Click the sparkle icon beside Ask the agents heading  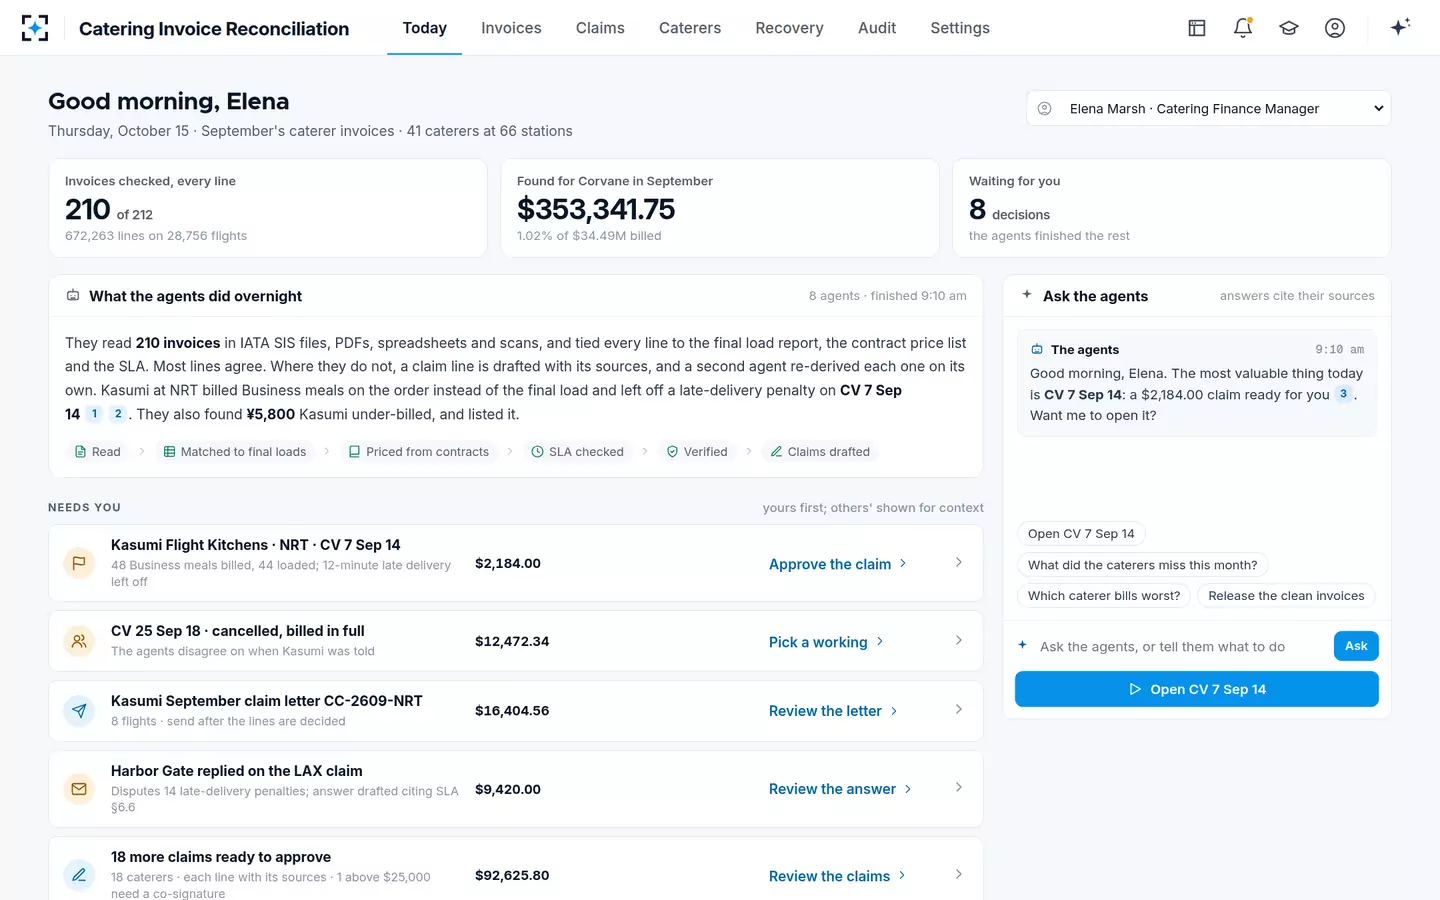[x=1027, y=295]
